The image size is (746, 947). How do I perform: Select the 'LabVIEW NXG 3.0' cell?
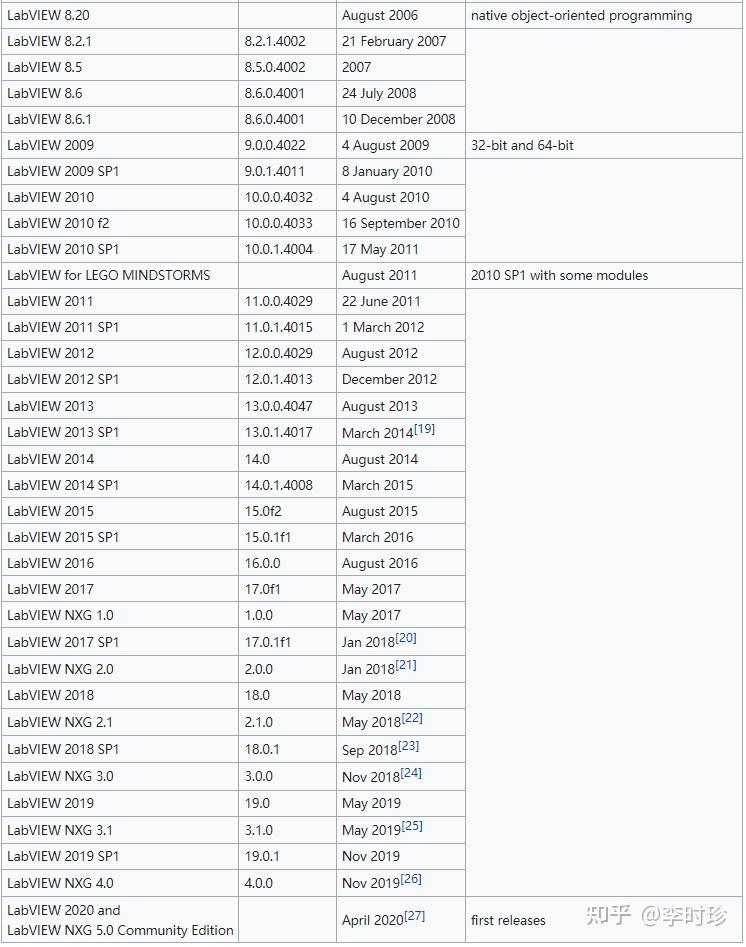[120, 775]
